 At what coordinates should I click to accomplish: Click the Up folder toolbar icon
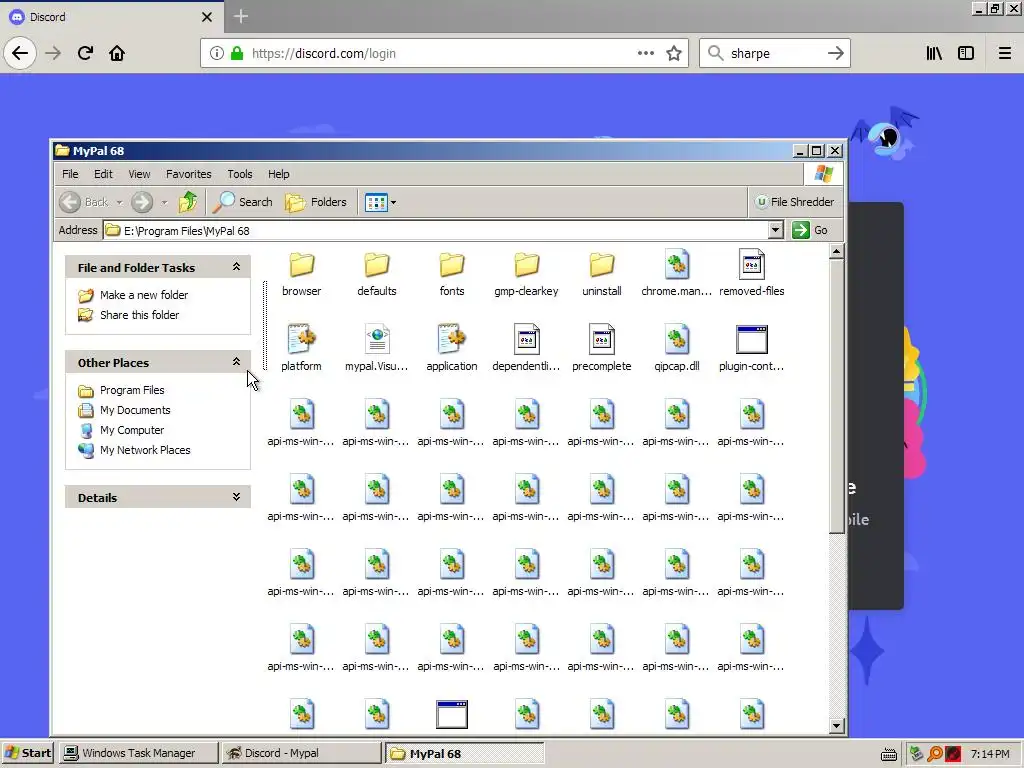point(188,202)
